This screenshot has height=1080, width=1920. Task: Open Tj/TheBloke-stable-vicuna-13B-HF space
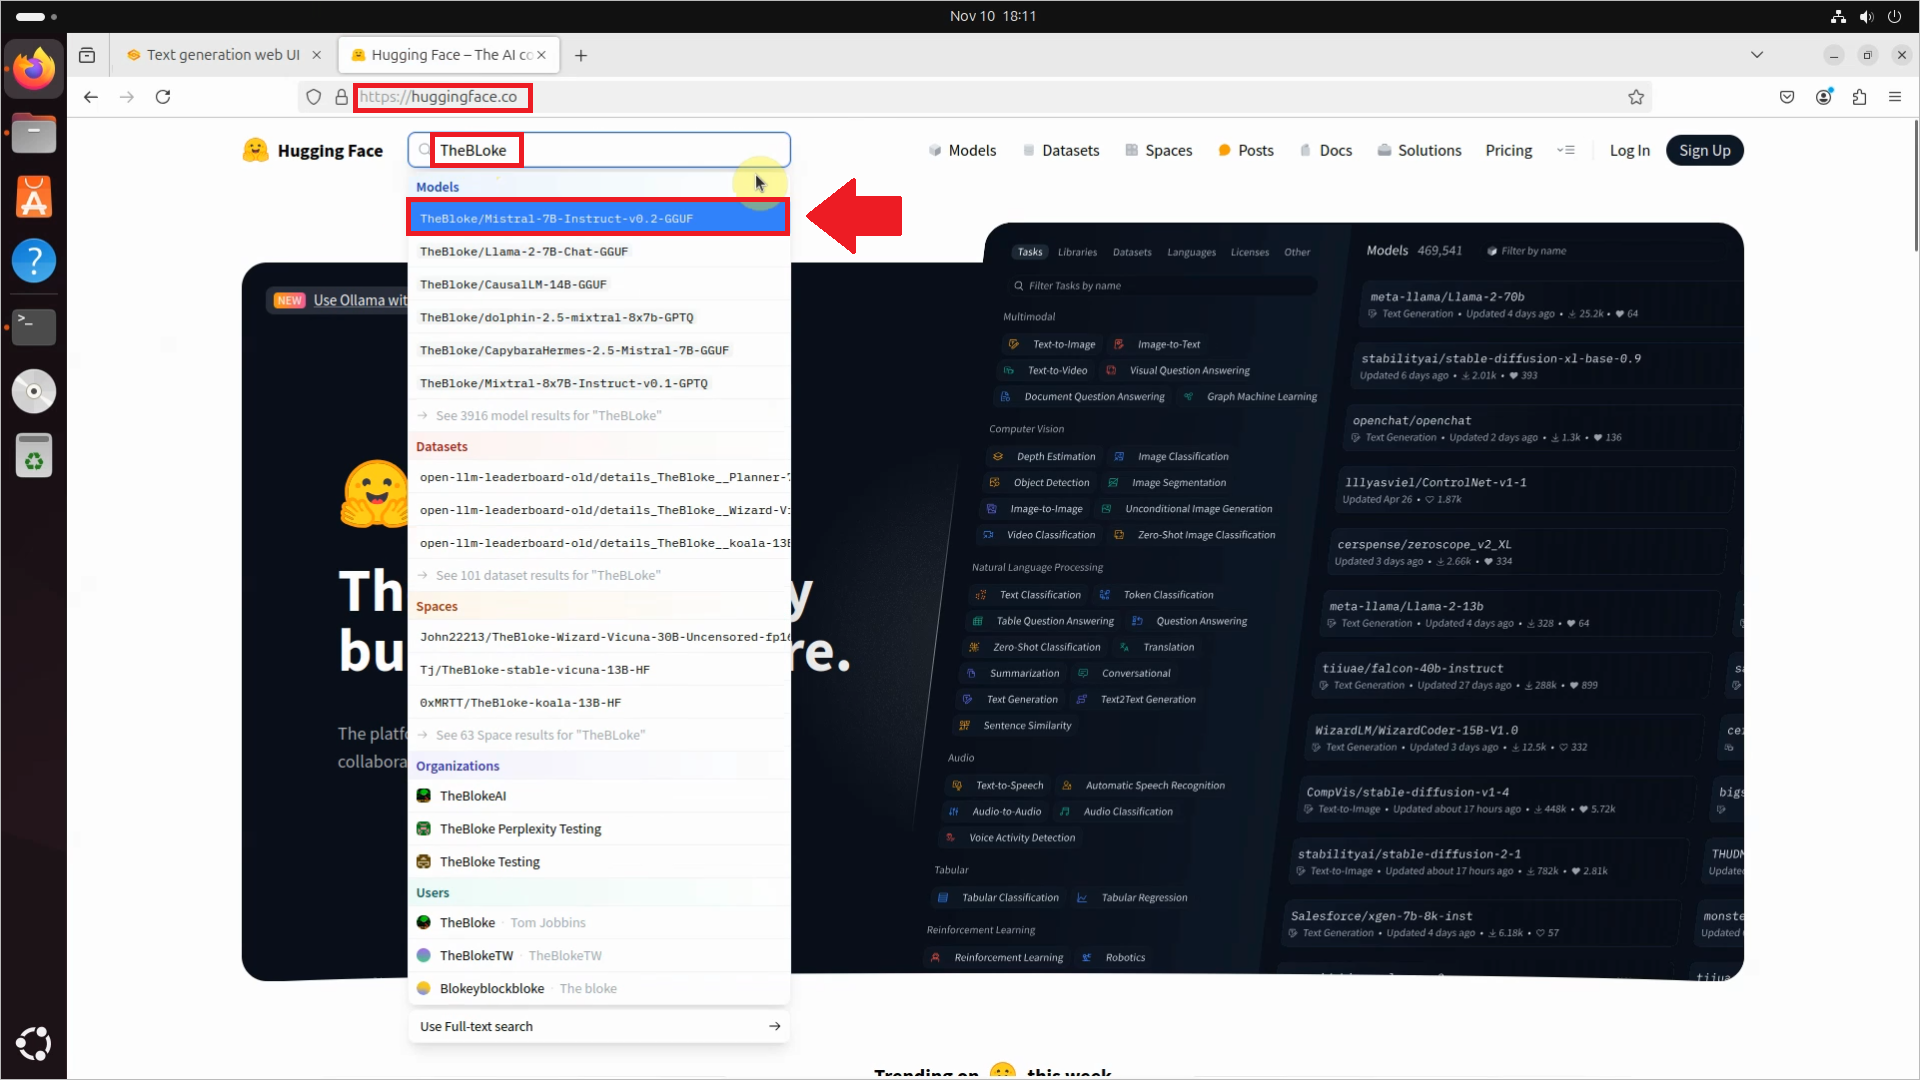point(598,669)
